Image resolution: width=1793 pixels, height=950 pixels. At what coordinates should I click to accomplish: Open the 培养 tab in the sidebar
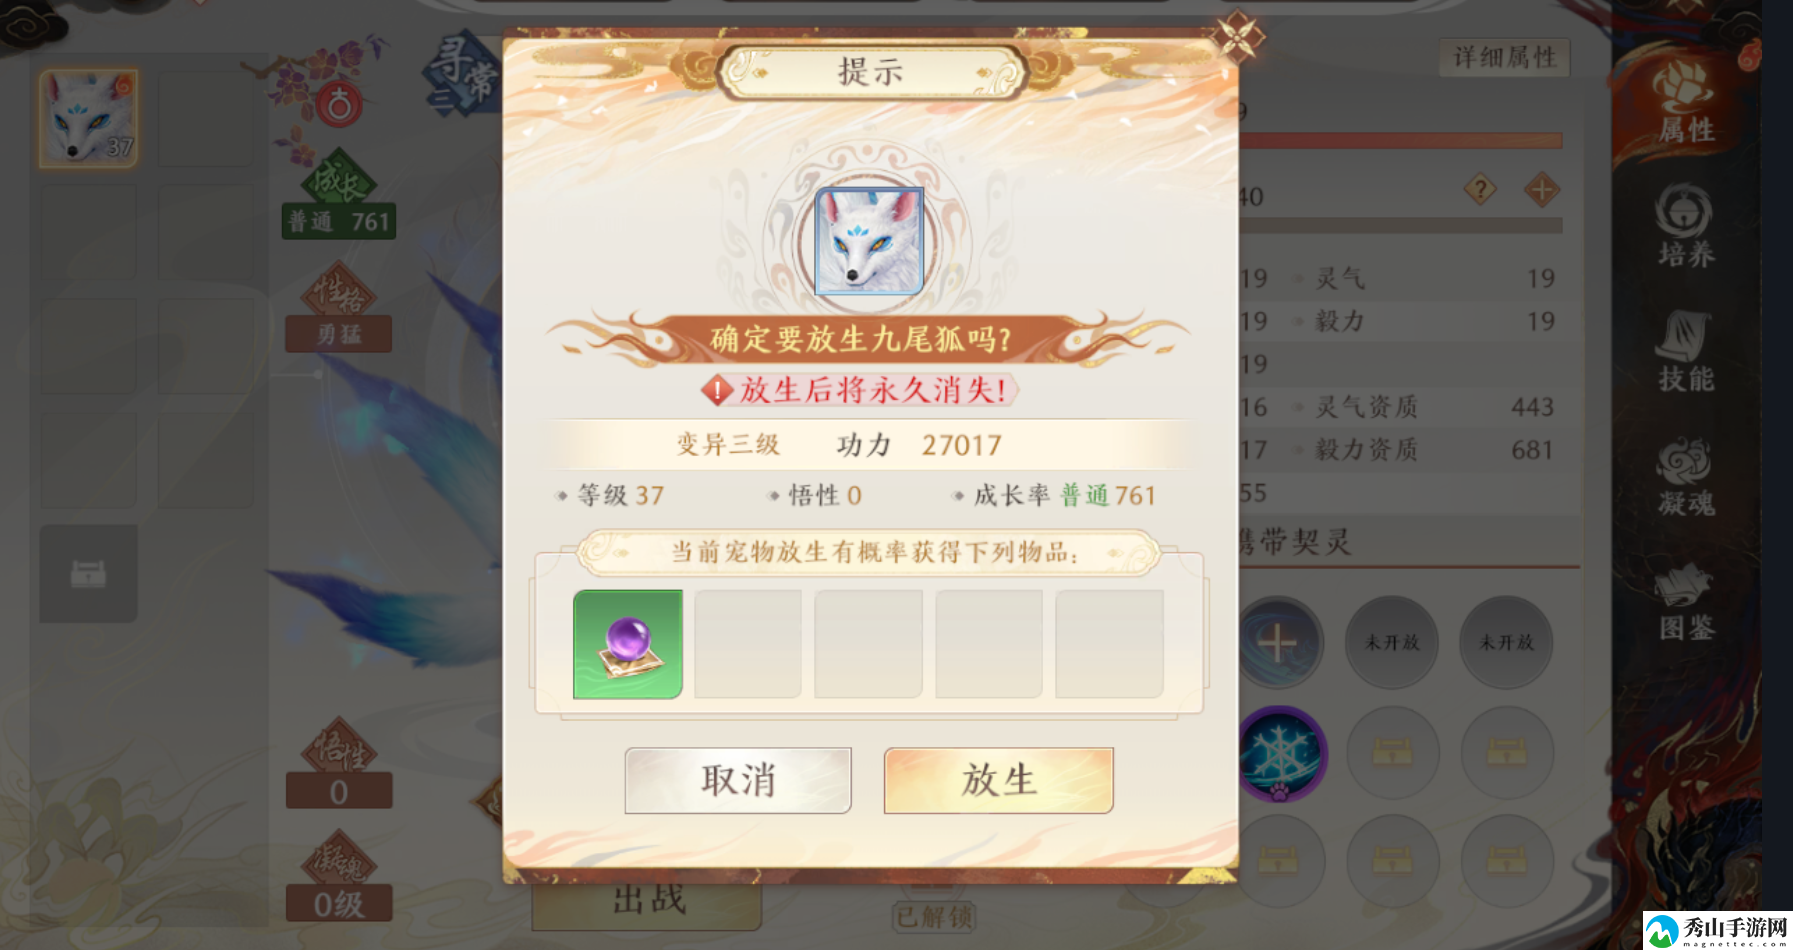tap(1686, 227)
